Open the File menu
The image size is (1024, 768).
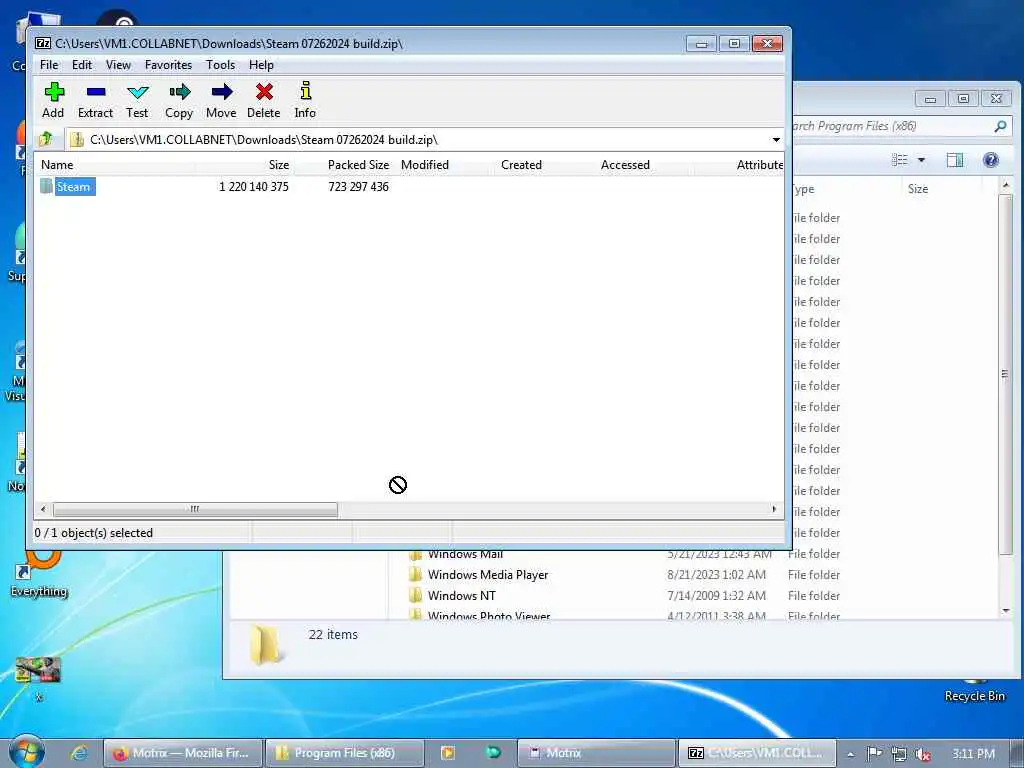click(49, 65)
